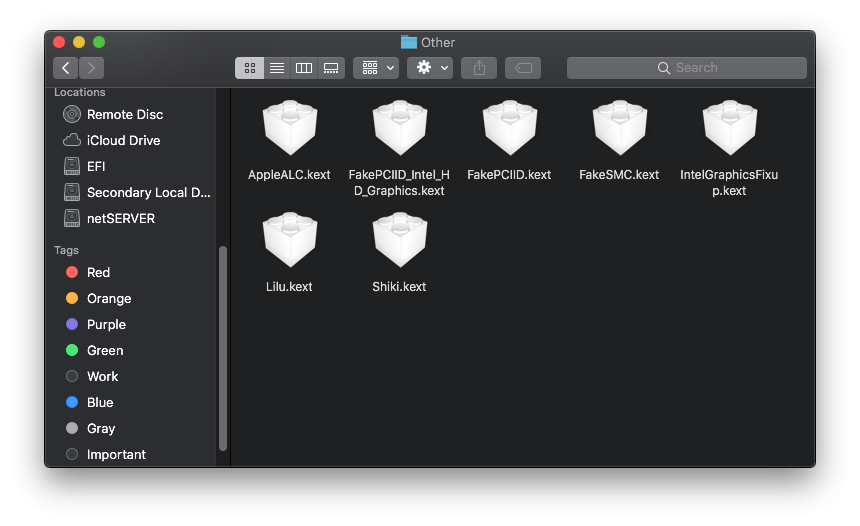Image resolution: width=860 pixels, height=526 pixels.
Task: Click the FakeSMC.kext file name
Action: coord(619,175)
